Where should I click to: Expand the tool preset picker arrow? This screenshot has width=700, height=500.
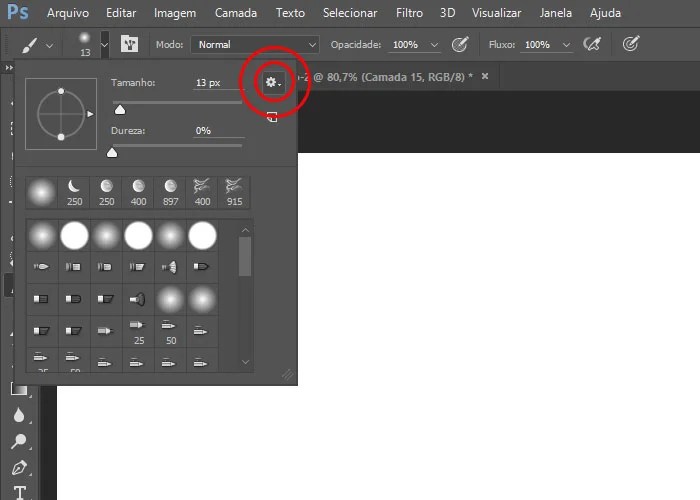pyautogui.click(x=50, y=46)
